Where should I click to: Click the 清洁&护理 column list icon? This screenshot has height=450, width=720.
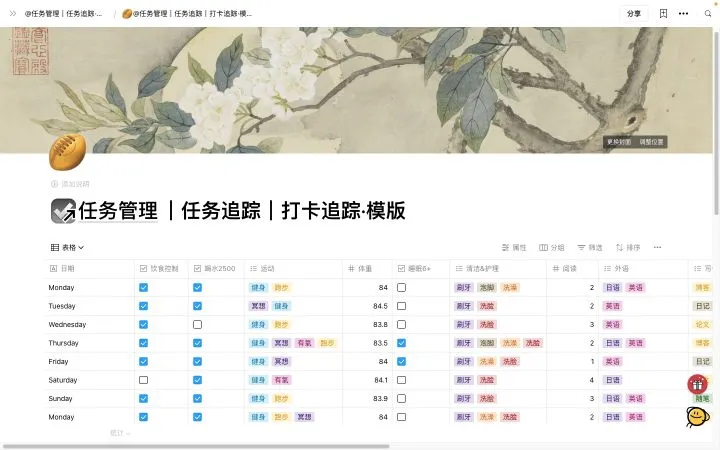click(459, 269)
